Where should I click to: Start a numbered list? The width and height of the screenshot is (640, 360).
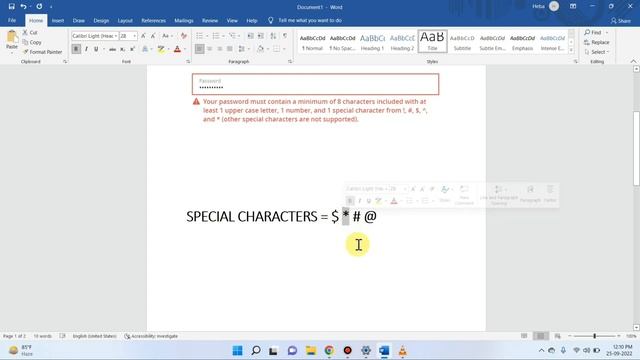(216, 36)
